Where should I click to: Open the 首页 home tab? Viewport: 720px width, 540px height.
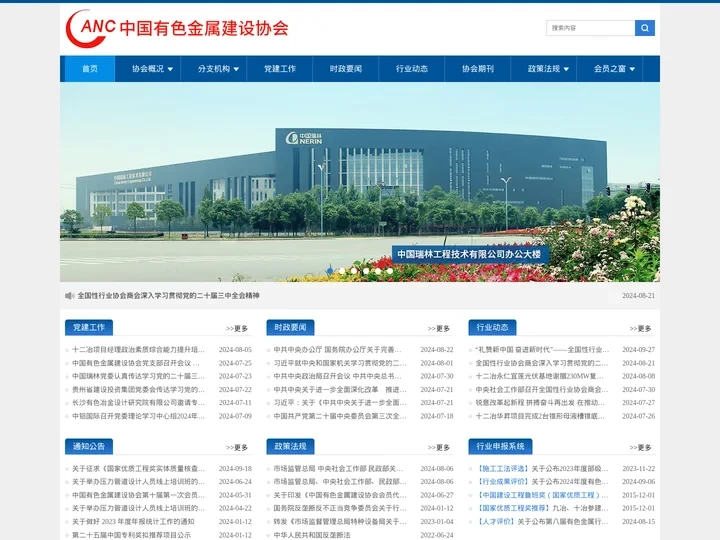pos(90,69)
